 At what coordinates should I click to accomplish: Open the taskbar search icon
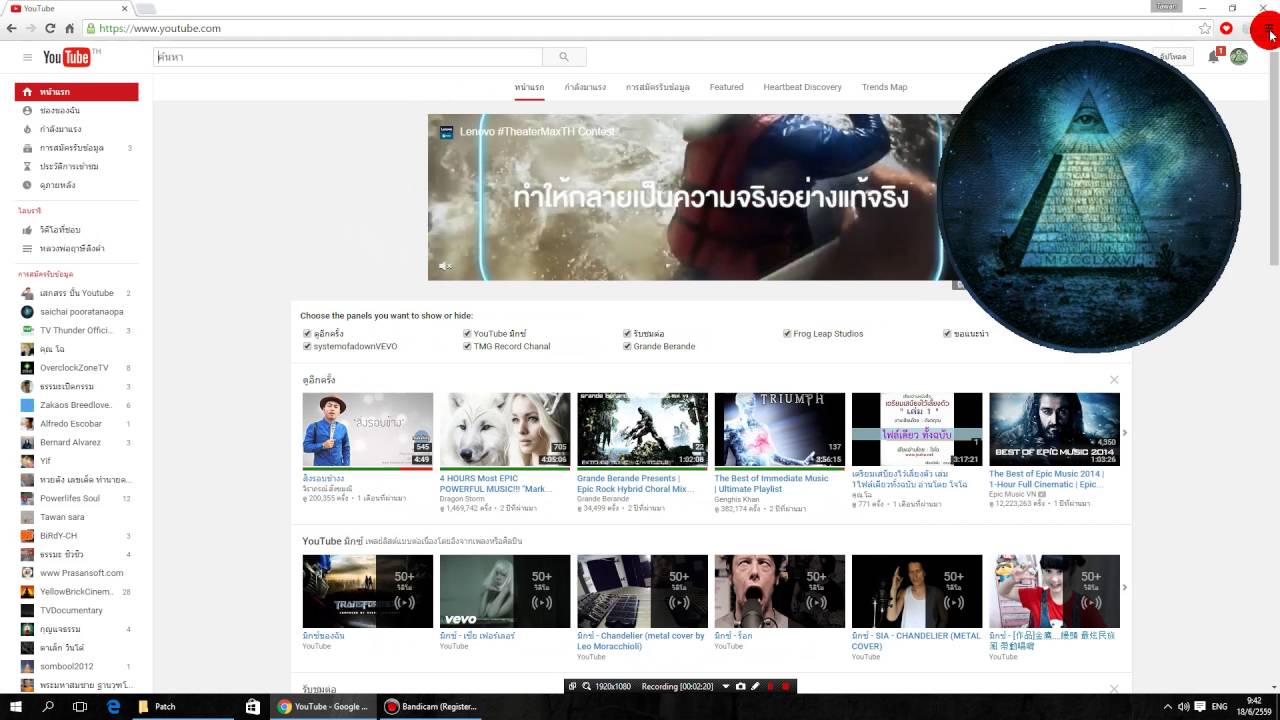pyautogui.click(x=48, y=706)
